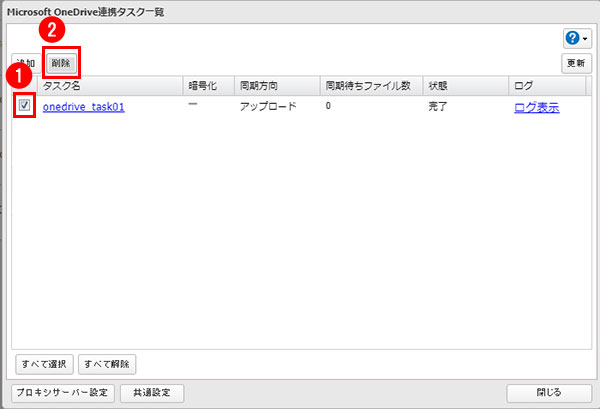Open the 共通設定 common settings
This screenshot has height=409, width=600.
pos(152,393)
